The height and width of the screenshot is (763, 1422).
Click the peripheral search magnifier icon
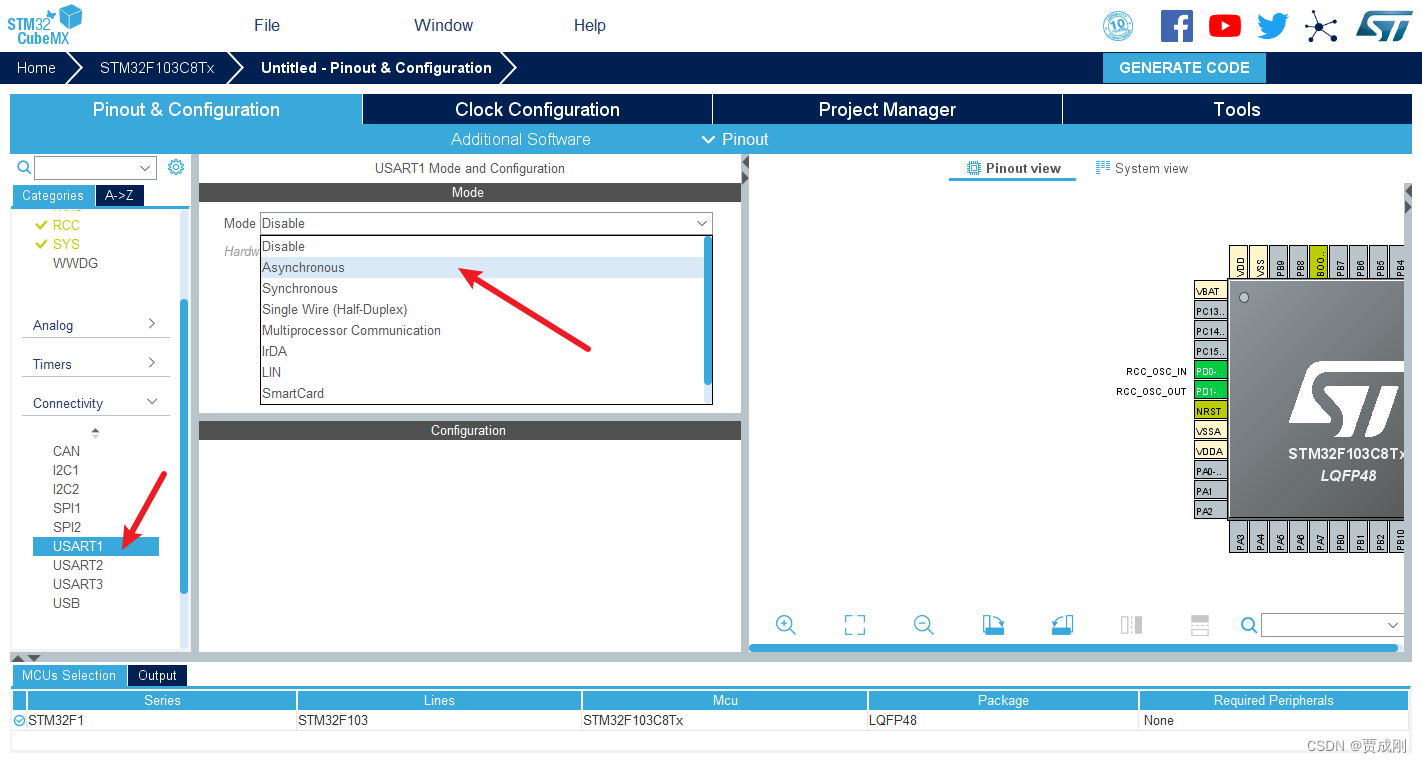(x=24, y=167)
